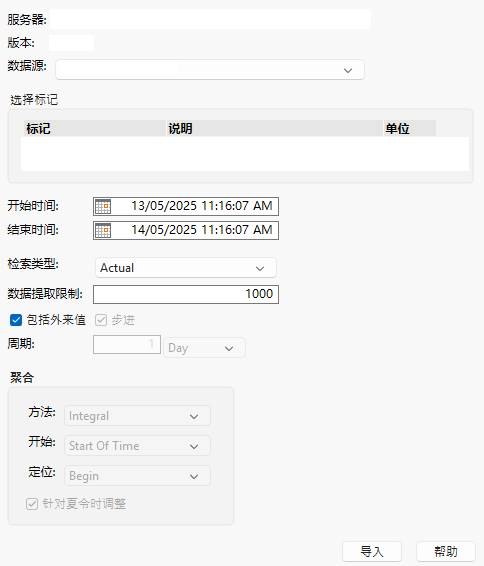Click the start time value 13/05/2025 11:16:07 AM
This screenshot has width=484, height=566.
[202, 206]
